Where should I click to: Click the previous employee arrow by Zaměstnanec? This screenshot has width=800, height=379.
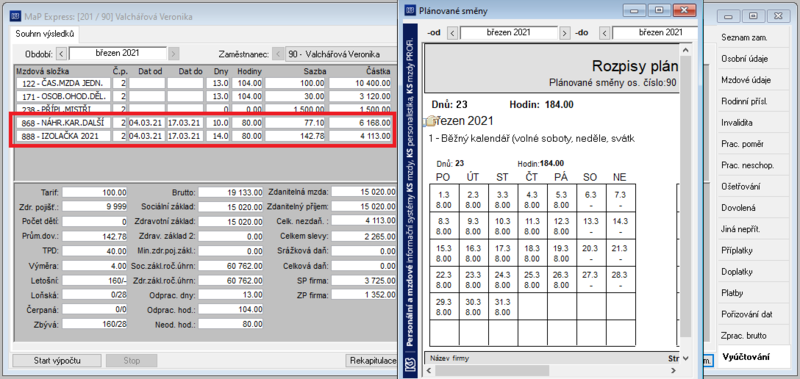tap(278, 54)
